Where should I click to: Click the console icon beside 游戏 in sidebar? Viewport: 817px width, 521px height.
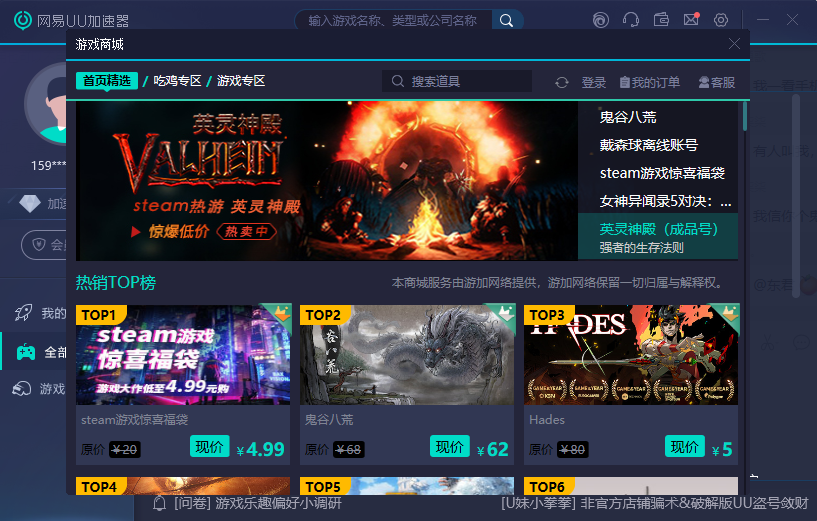click(21, 389)
